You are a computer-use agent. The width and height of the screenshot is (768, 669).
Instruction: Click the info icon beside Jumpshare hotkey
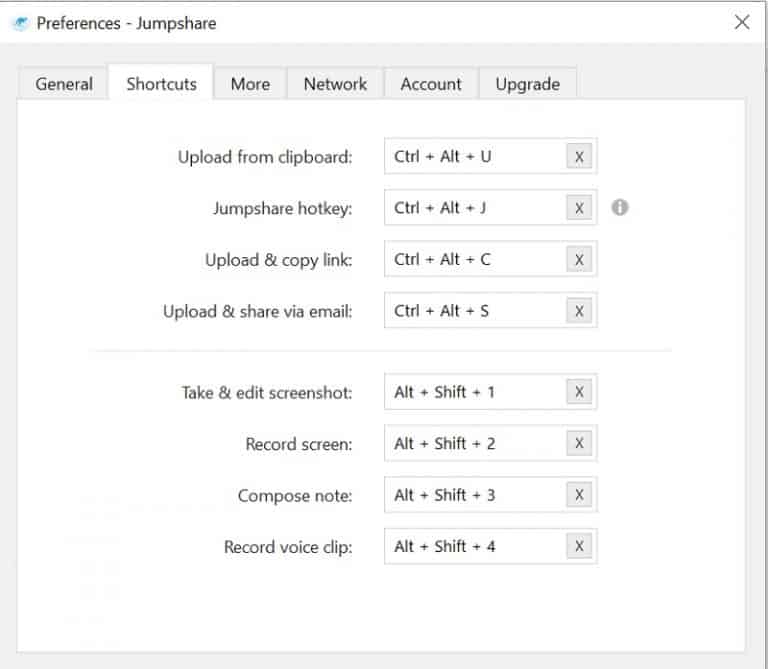click(x=620, y=208)
